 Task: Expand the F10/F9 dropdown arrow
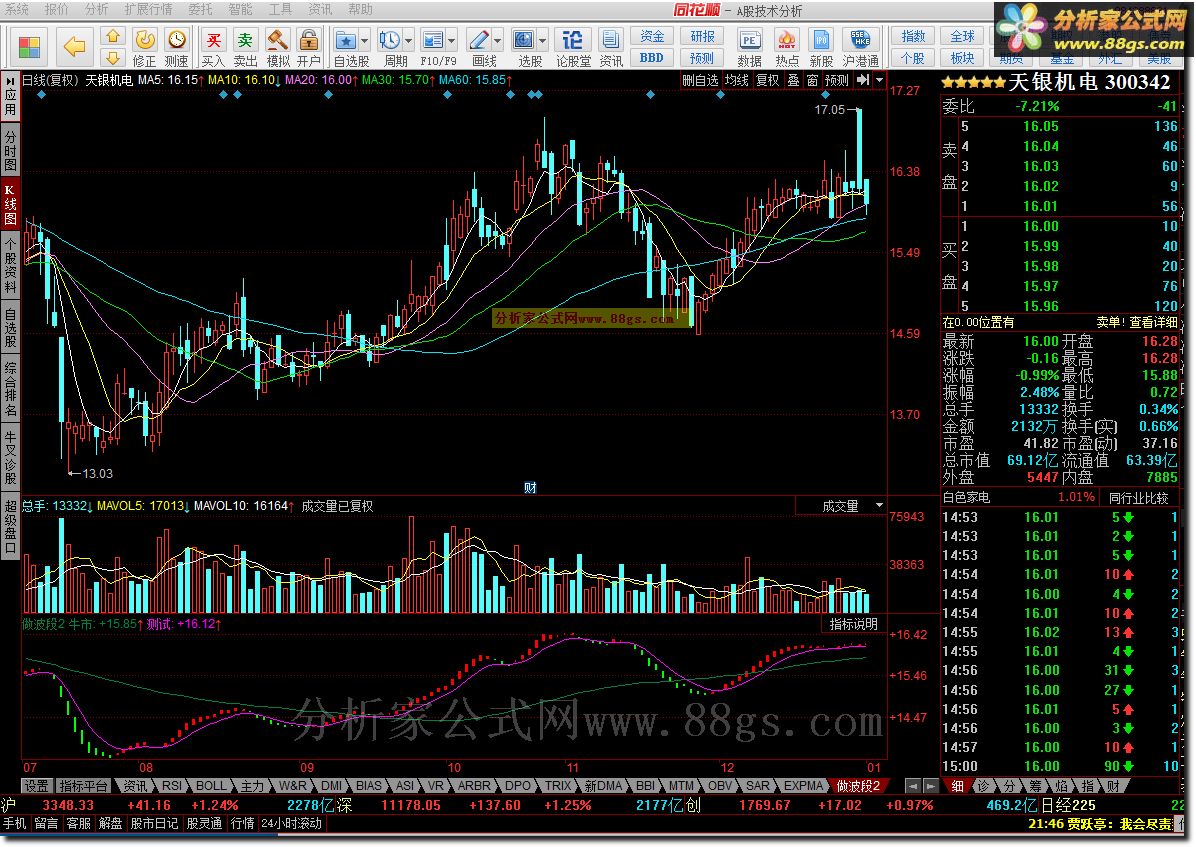pyautogui.click(x=452, y=40)
